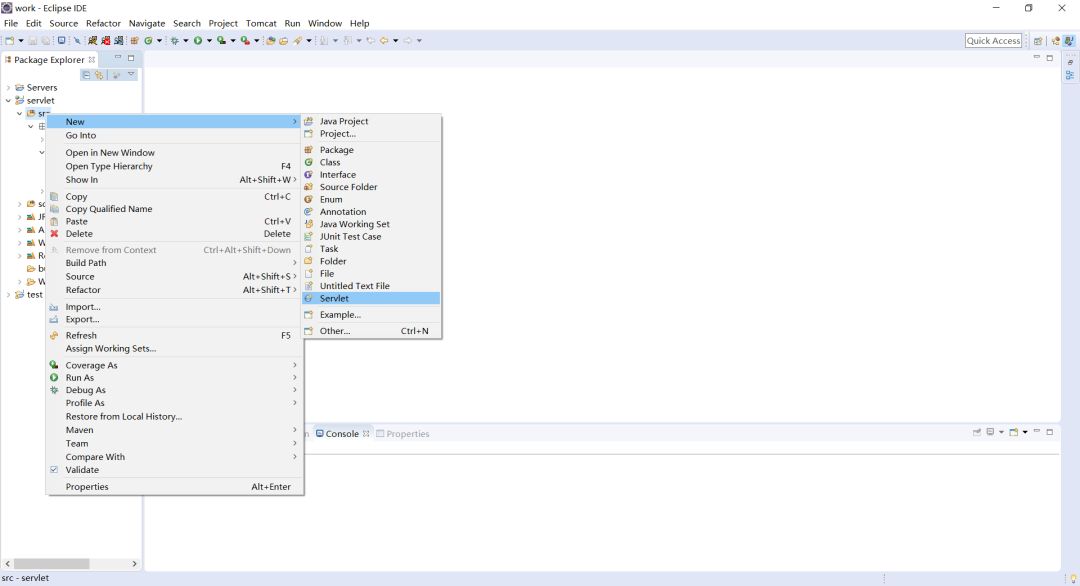
Task: Click the Restore icon in right trim
Action: coord(1070,62)
